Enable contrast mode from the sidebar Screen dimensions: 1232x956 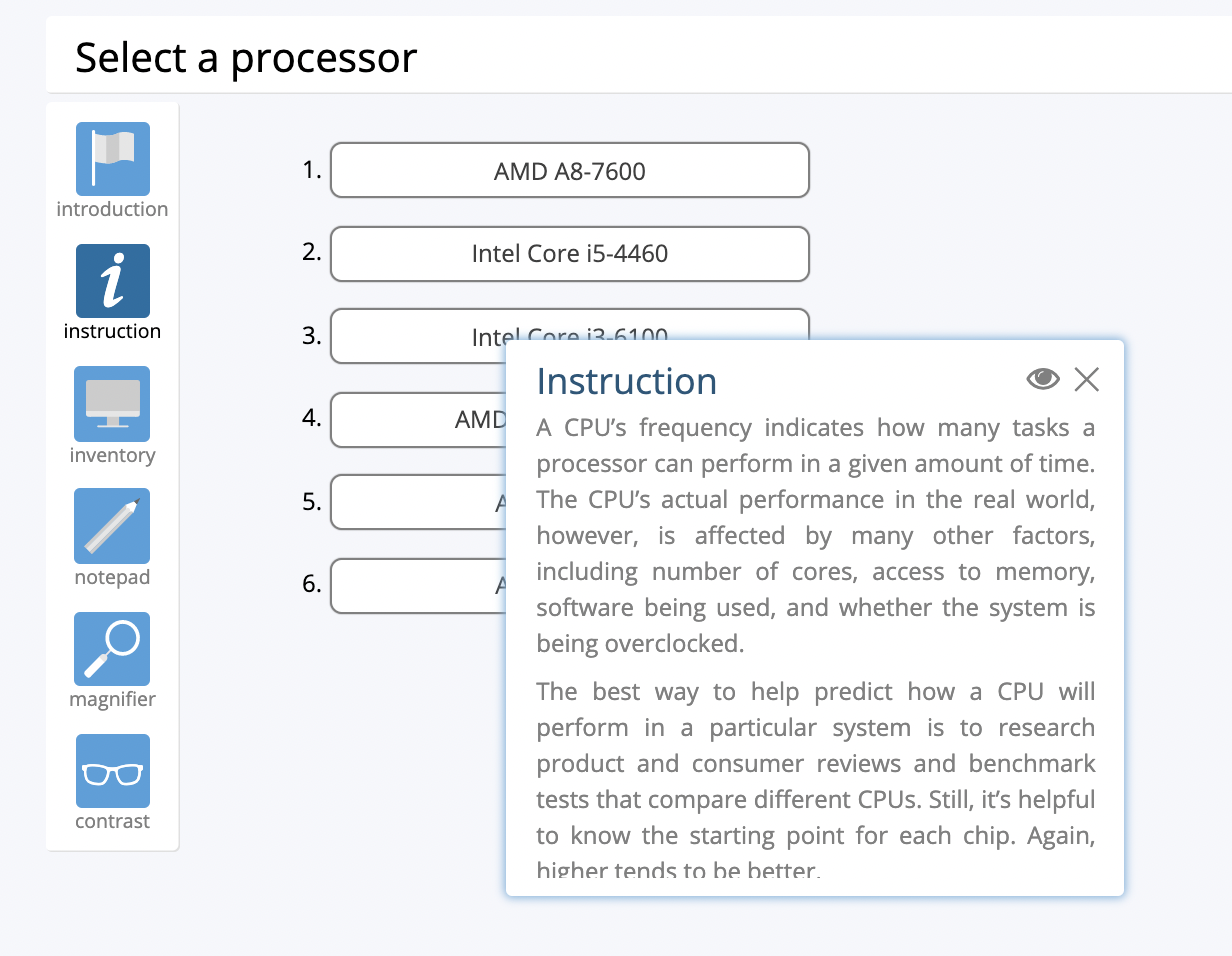click(111, 770)
